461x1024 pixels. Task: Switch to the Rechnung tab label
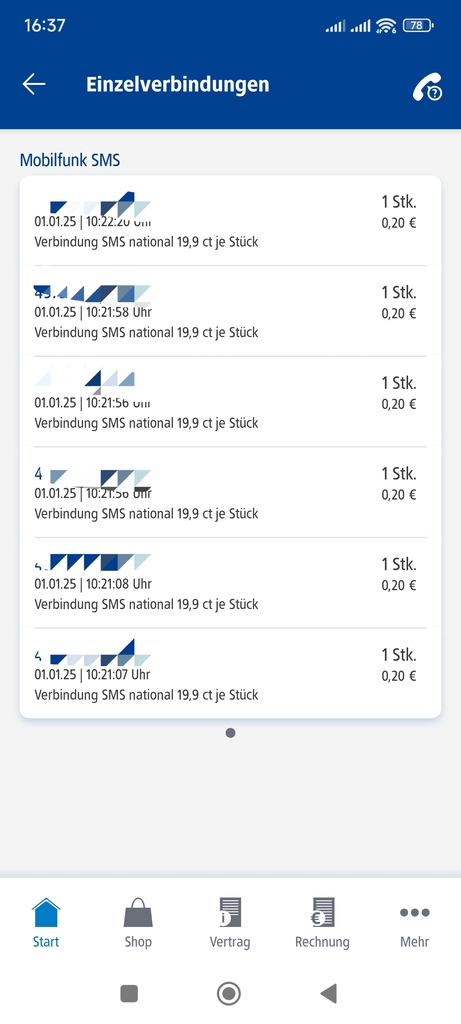(323, 942)
